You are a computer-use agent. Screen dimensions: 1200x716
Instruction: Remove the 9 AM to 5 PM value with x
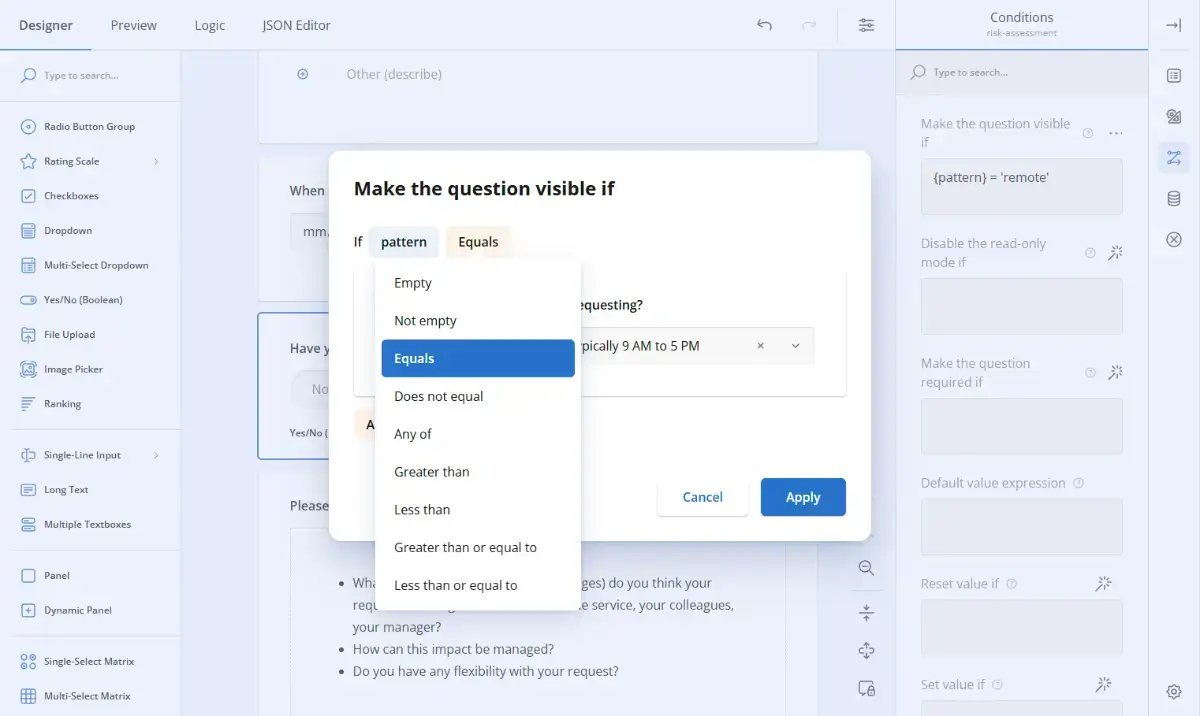(760, 345)
